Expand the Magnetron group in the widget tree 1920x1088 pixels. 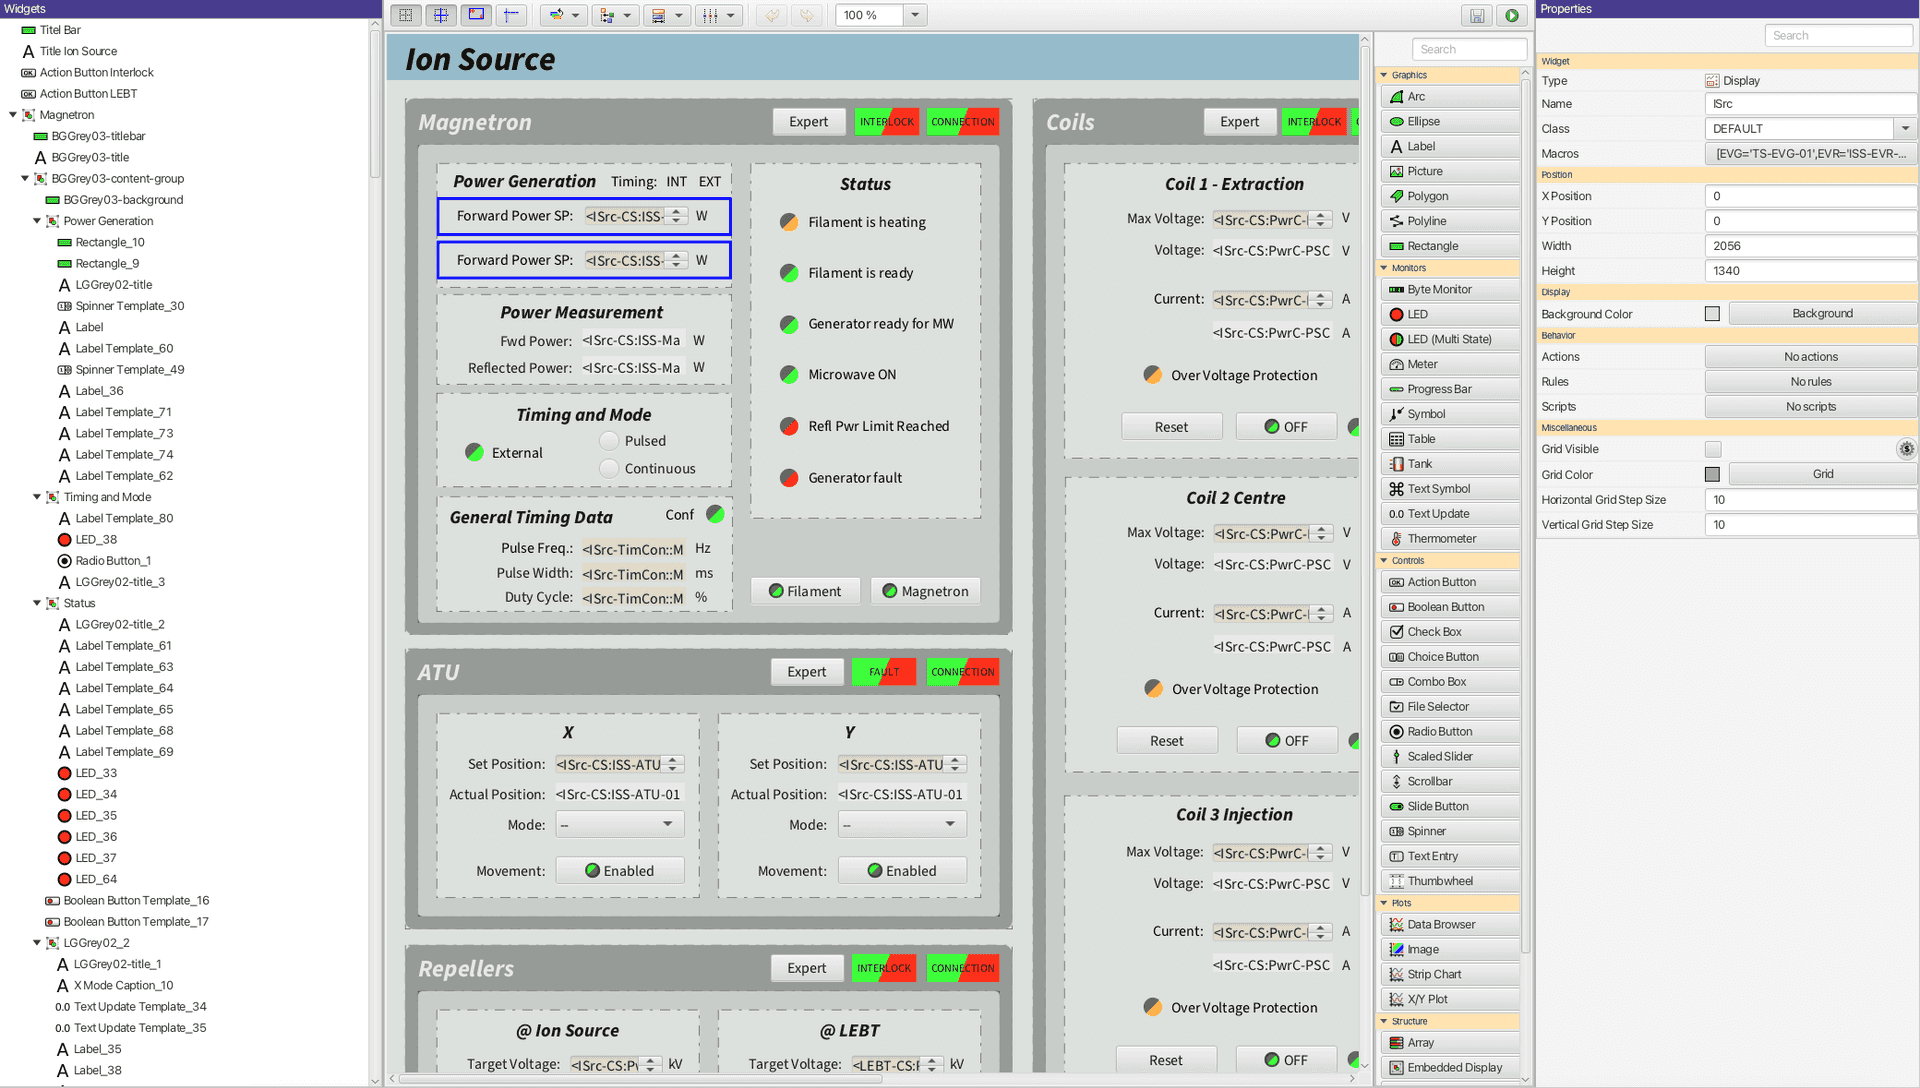click(x=11, y=114)
